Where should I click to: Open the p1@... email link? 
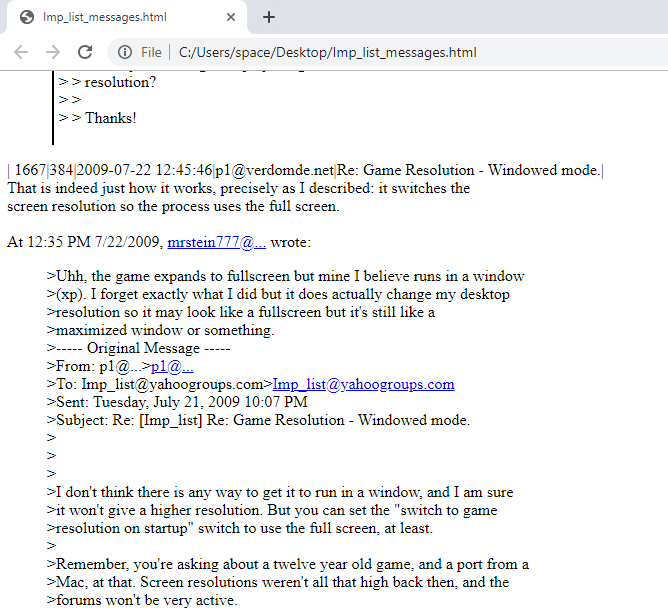pyautogui.click(x=172, y=366)
